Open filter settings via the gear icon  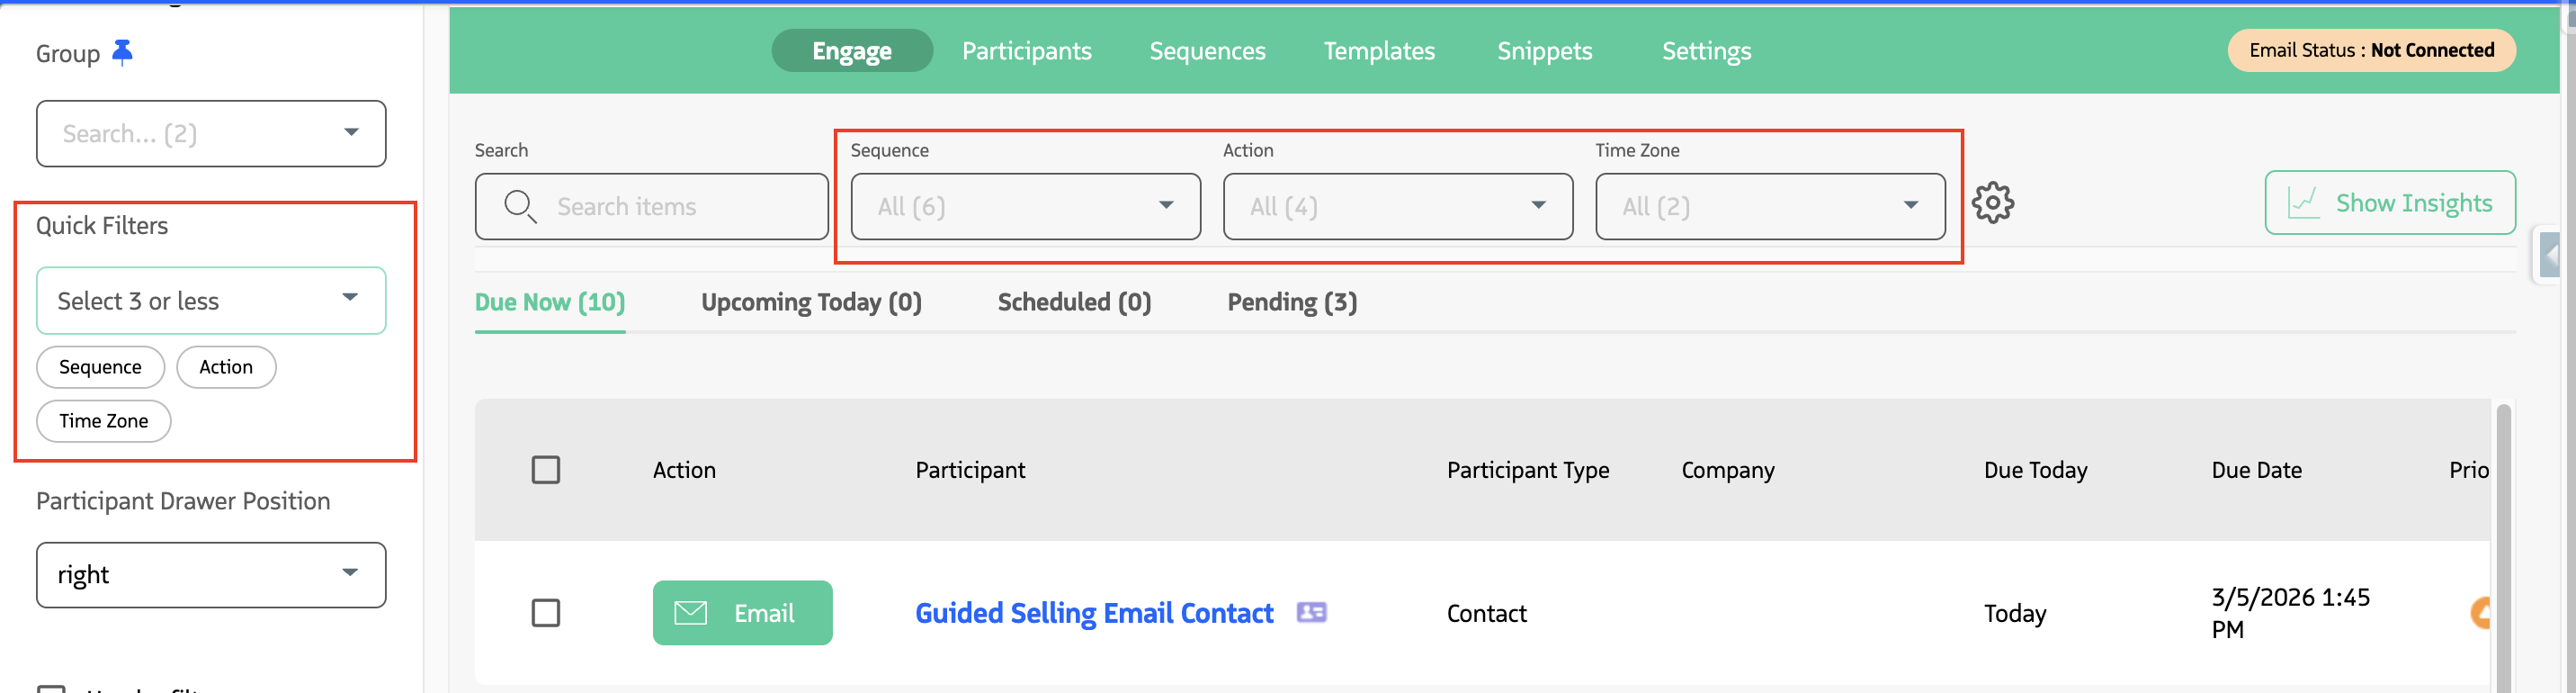[x=1991, y=204]
